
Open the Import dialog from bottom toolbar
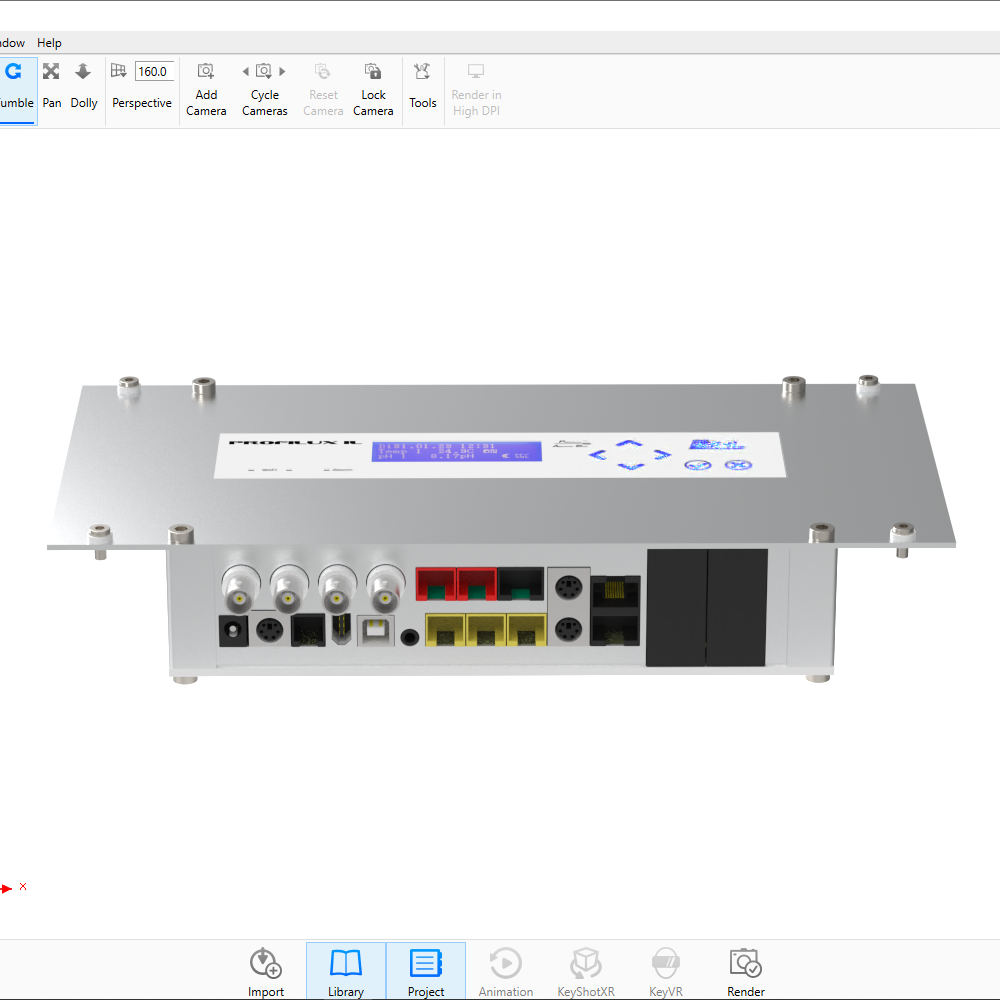pos(266,972)
